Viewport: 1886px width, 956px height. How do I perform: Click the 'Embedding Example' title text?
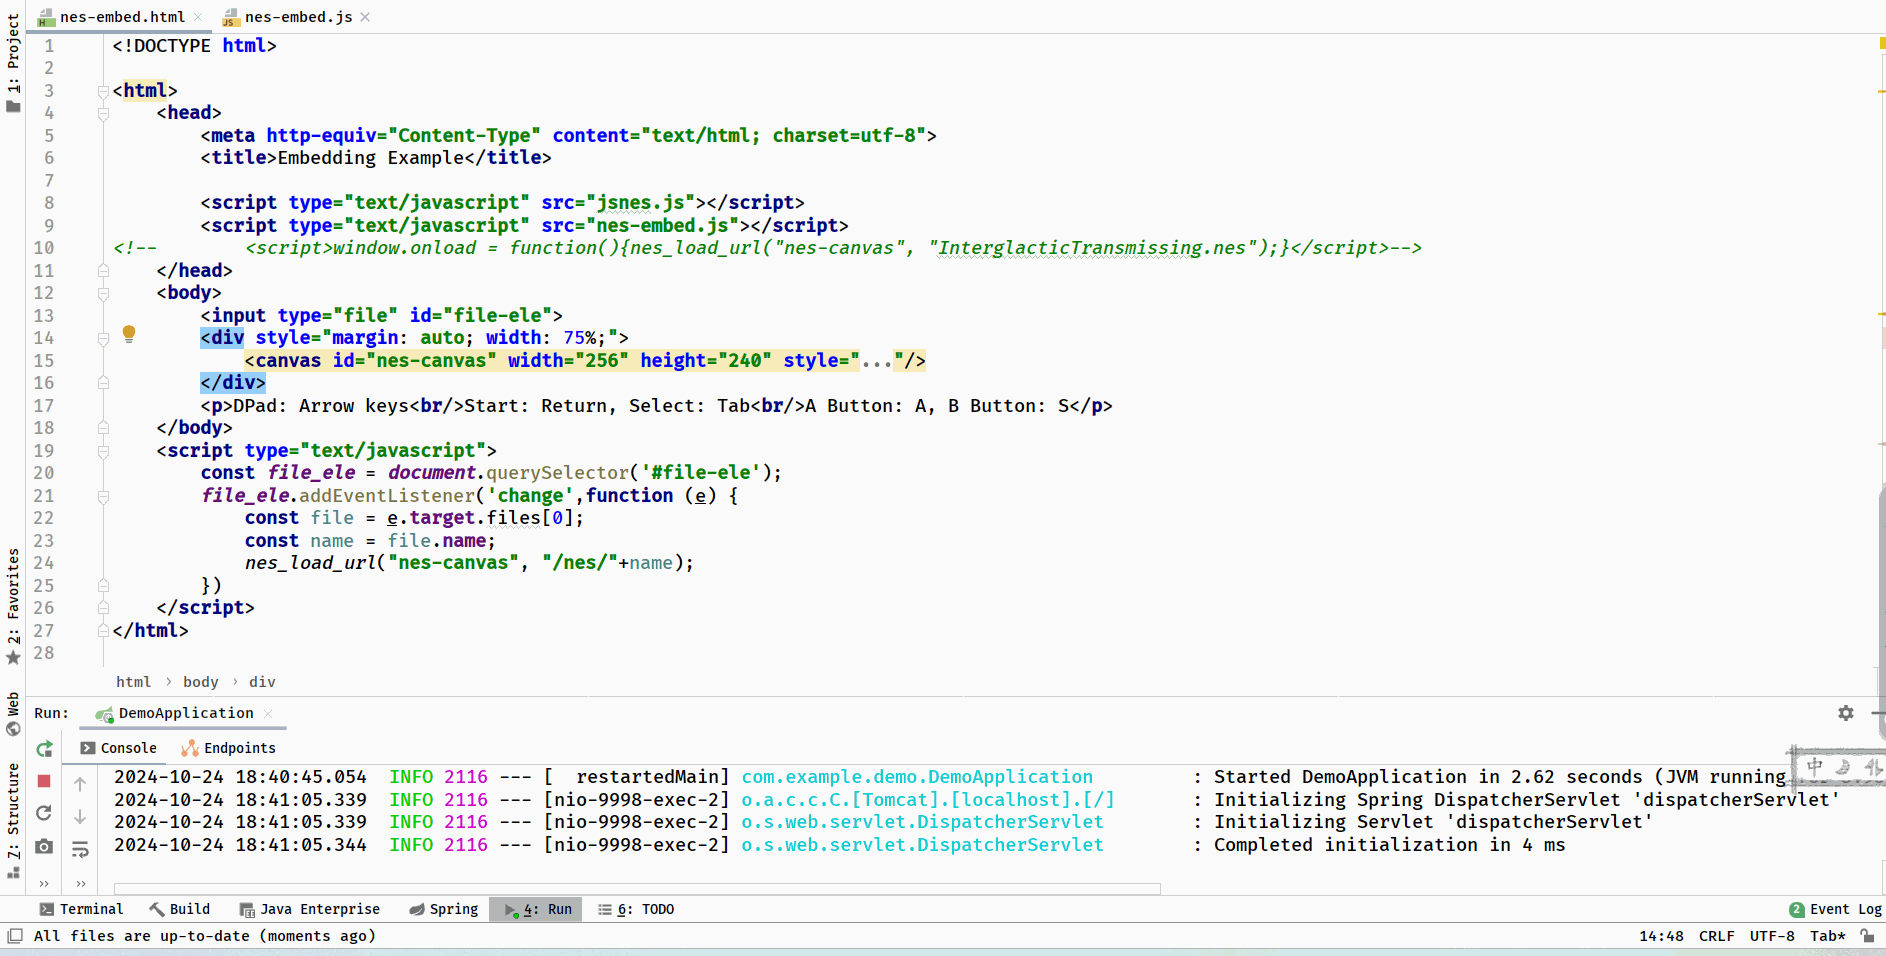pos(370,158)
